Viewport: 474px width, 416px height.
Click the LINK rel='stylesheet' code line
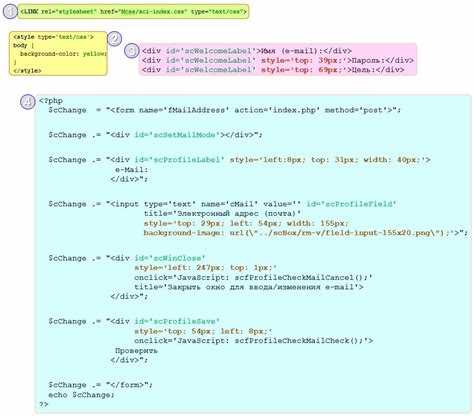pyautogui.click(x=133, y=12)
